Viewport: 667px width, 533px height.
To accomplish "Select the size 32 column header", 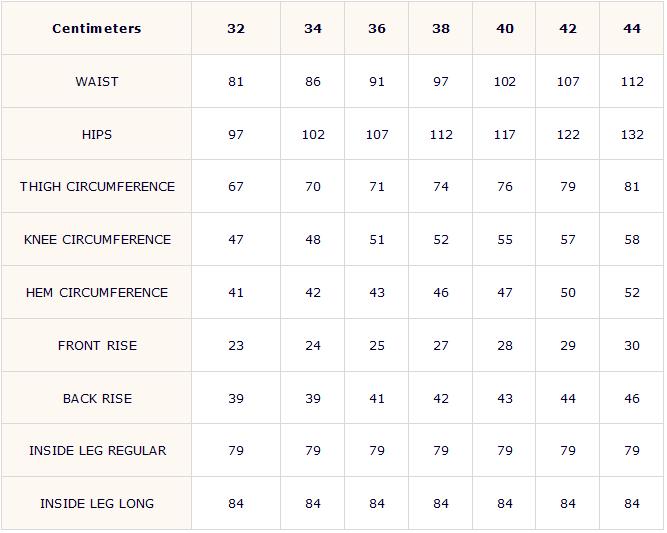I will click(x=236, y=29).
